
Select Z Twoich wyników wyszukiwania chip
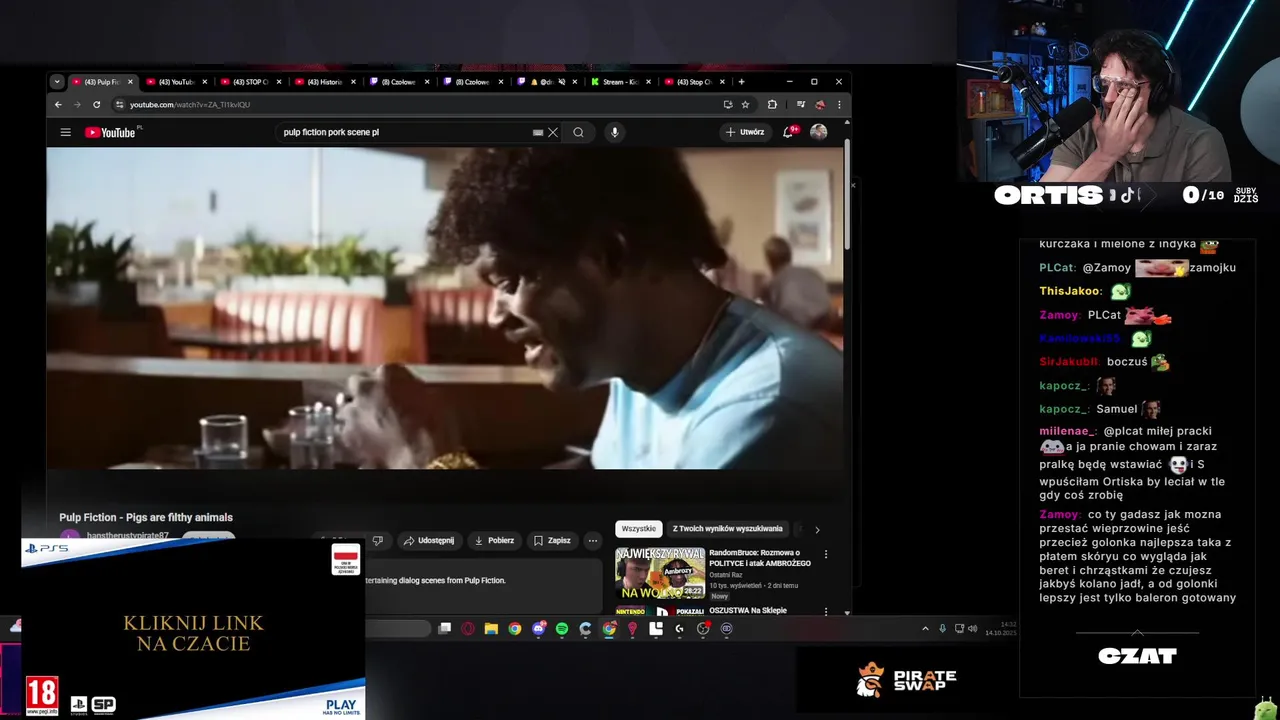pos(727,529)
